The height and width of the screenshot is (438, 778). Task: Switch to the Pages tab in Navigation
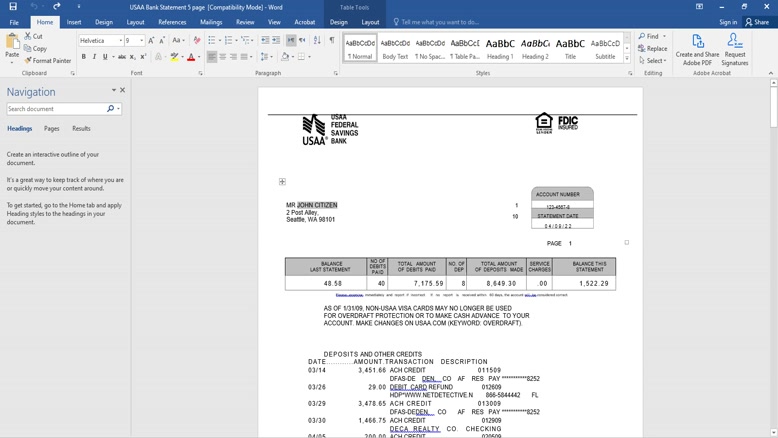point(51,129)
